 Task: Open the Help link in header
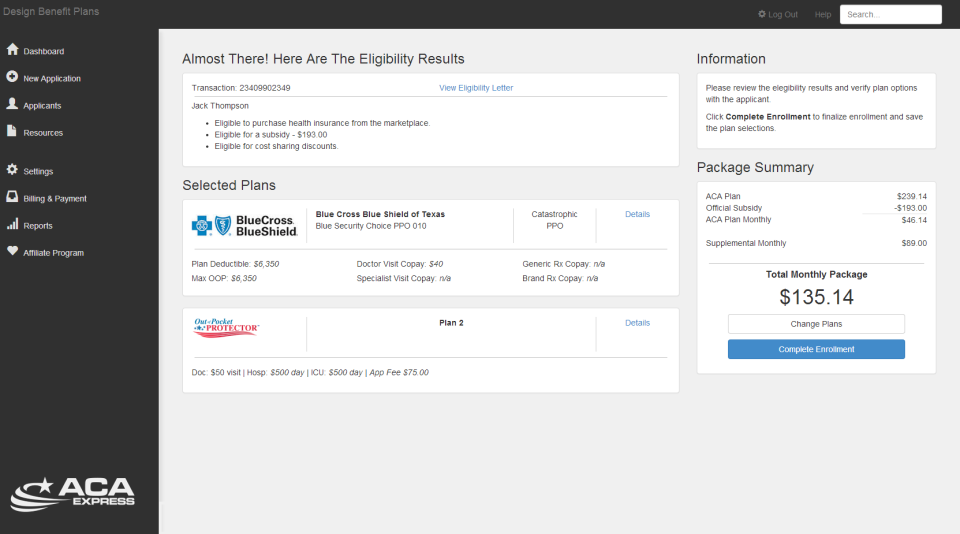point(823,14)
